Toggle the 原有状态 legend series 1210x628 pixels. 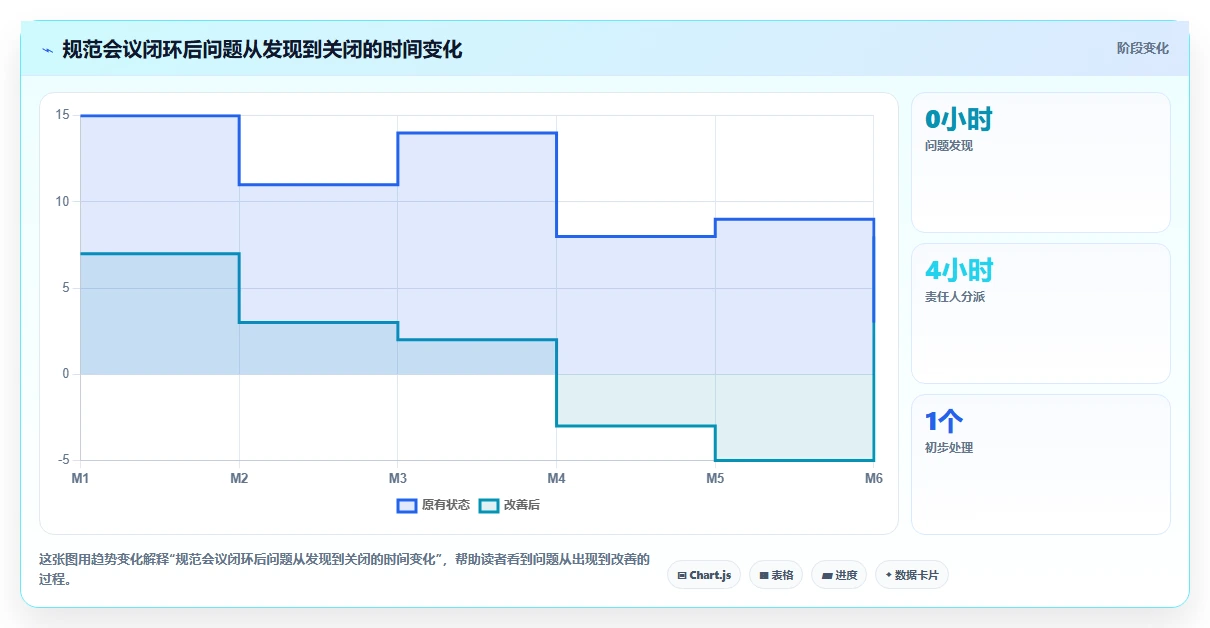pyautogui.click(x=433, y=505)
